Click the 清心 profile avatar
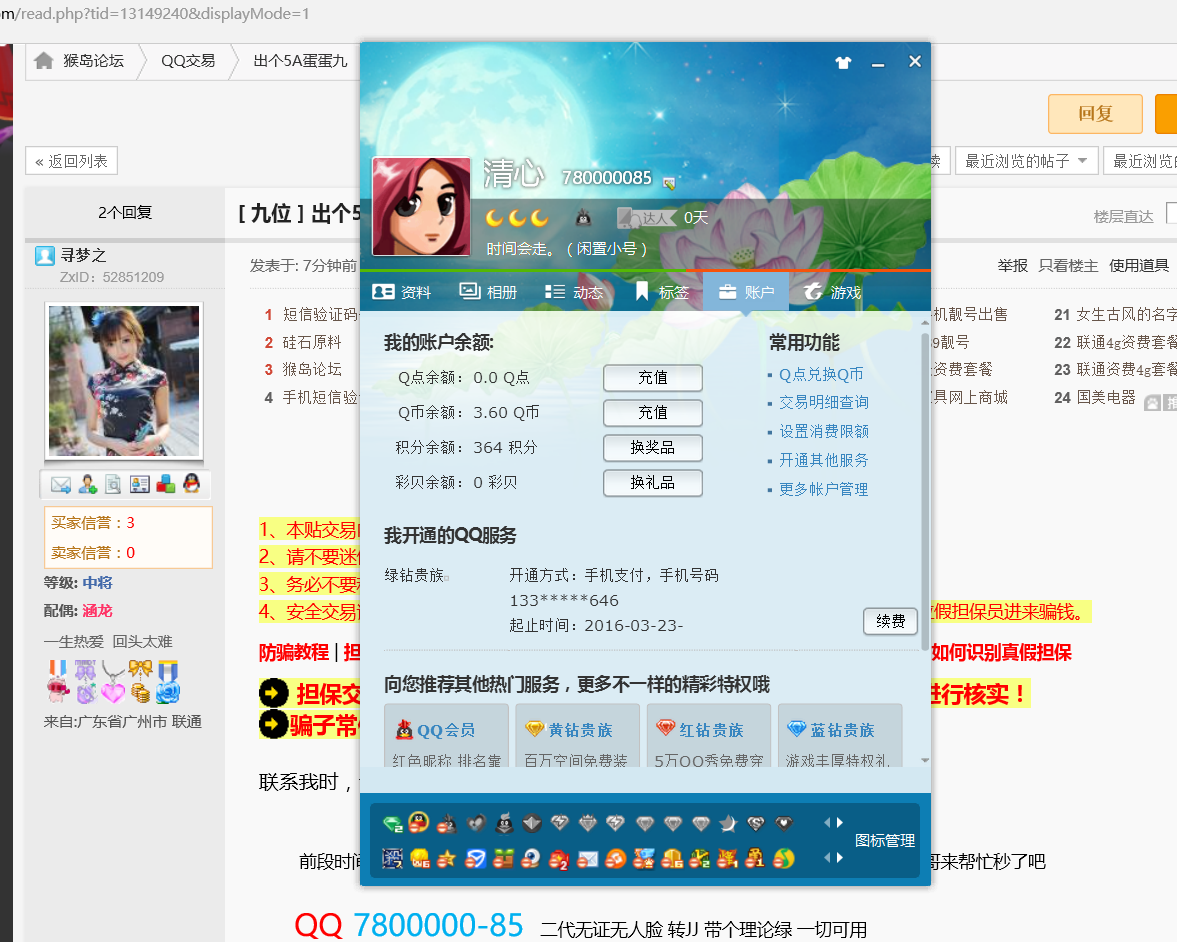The width and height of the screenshot is (1177, 942). click(x=421, y=207)
